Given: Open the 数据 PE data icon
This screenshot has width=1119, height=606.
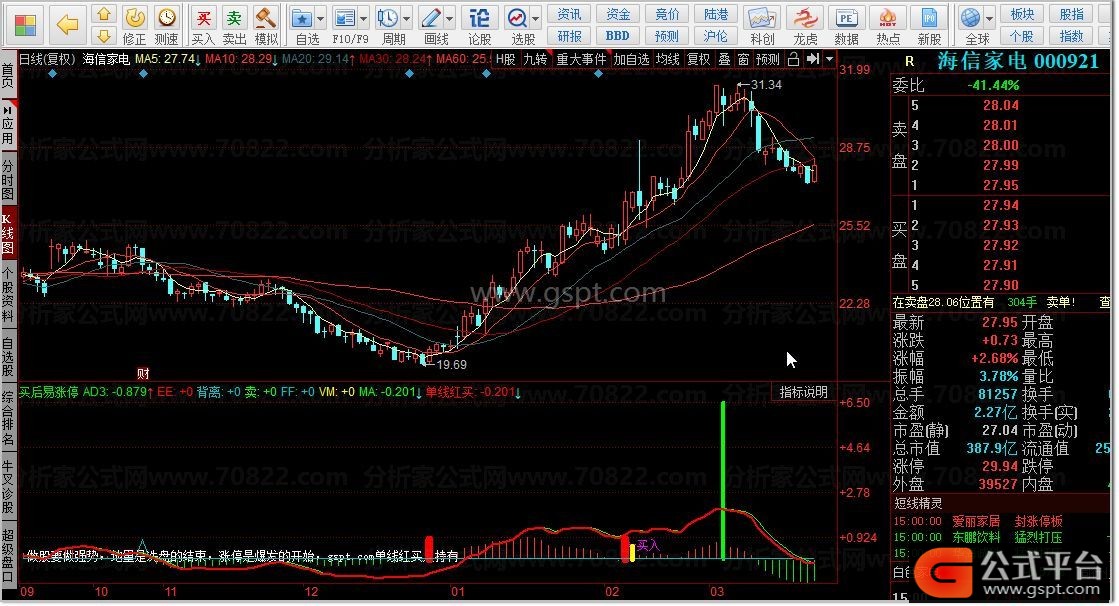Looking at the screenshot, I should (x=846, y=17).
